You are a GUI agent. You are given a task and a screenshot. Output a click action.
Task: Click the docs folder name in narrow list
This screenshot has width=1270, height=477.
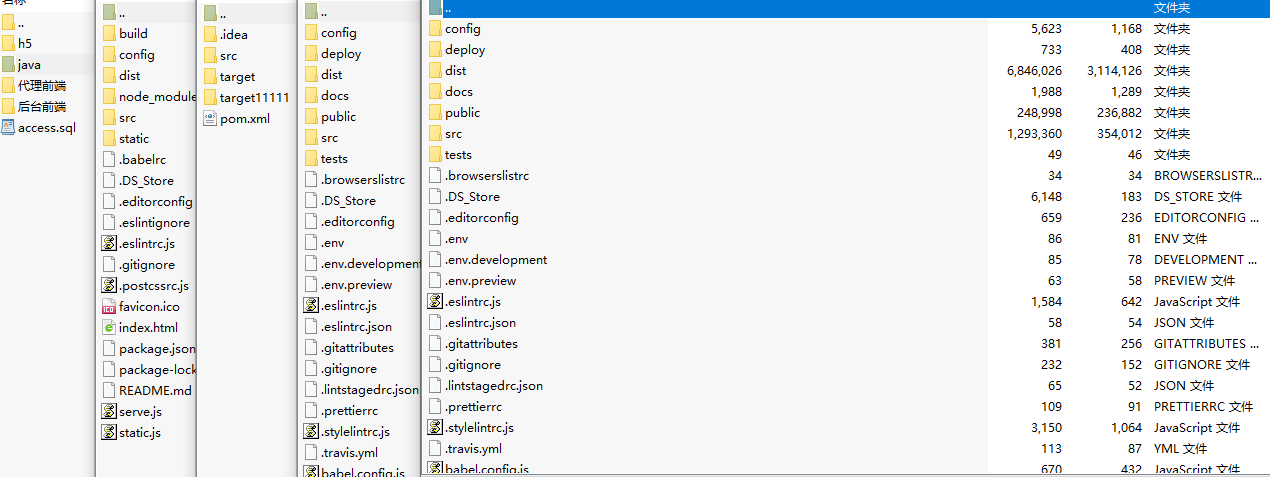[x=335, y=96]
